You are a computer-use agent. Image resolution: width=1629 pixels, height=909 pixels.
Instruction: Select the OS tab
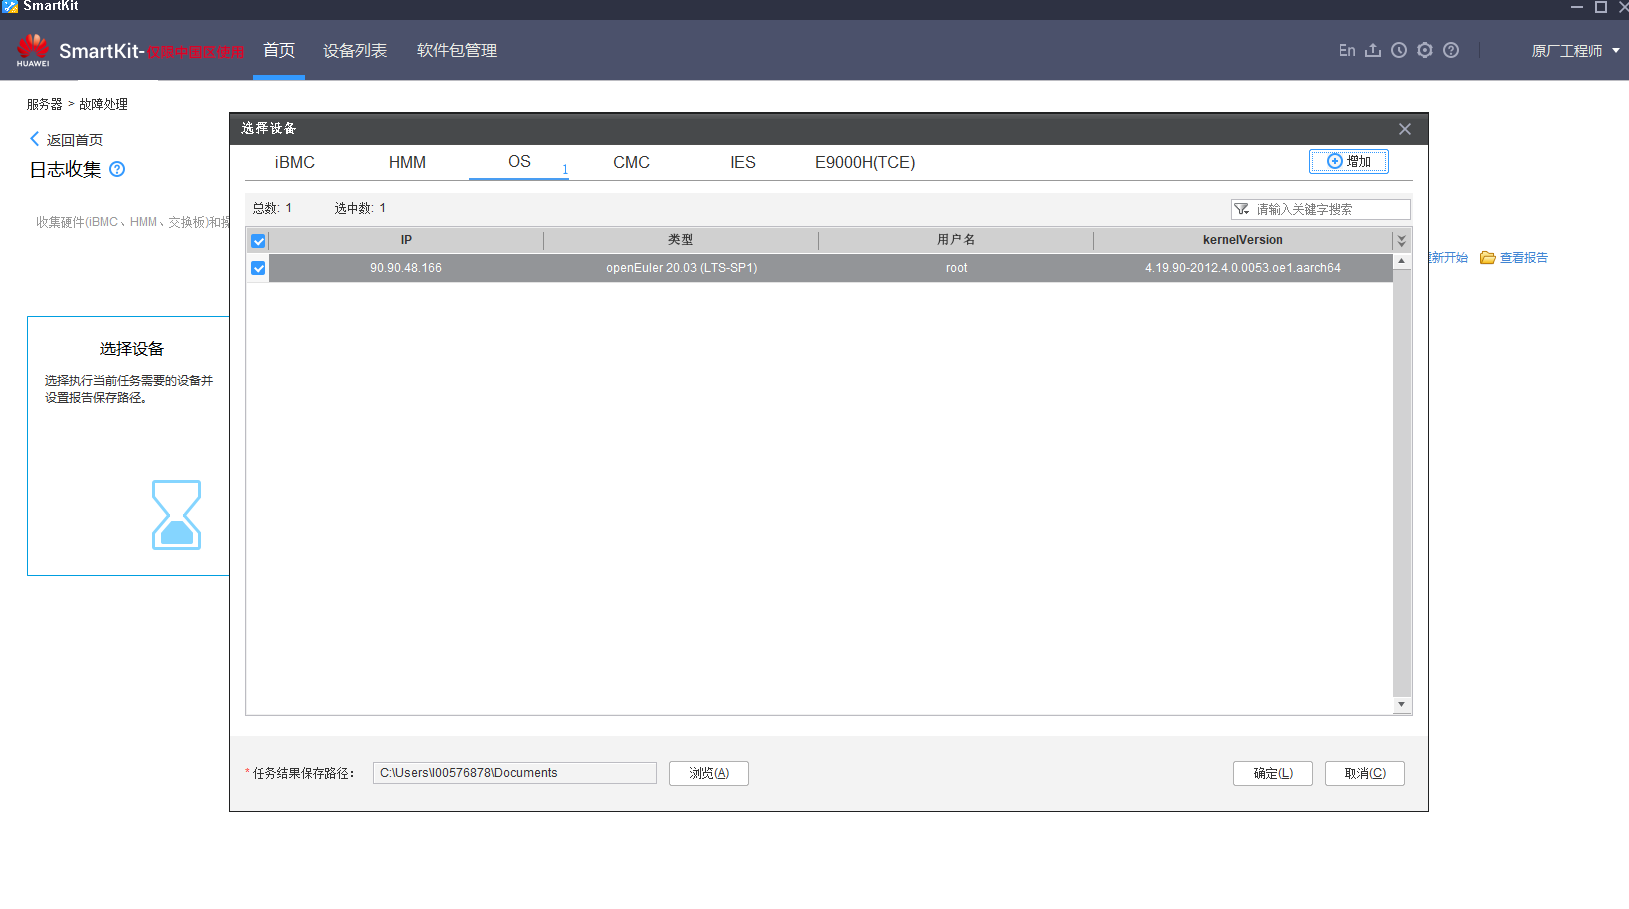519,162
